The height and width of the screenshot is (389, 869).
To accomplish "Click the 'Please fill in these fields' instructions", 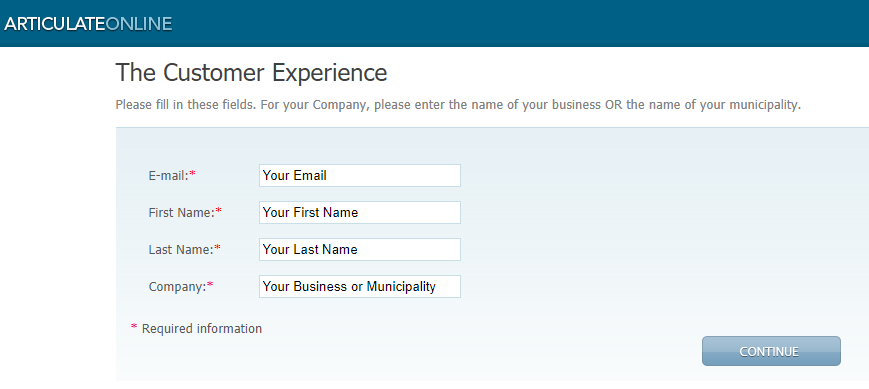I will tap(458, 105).
